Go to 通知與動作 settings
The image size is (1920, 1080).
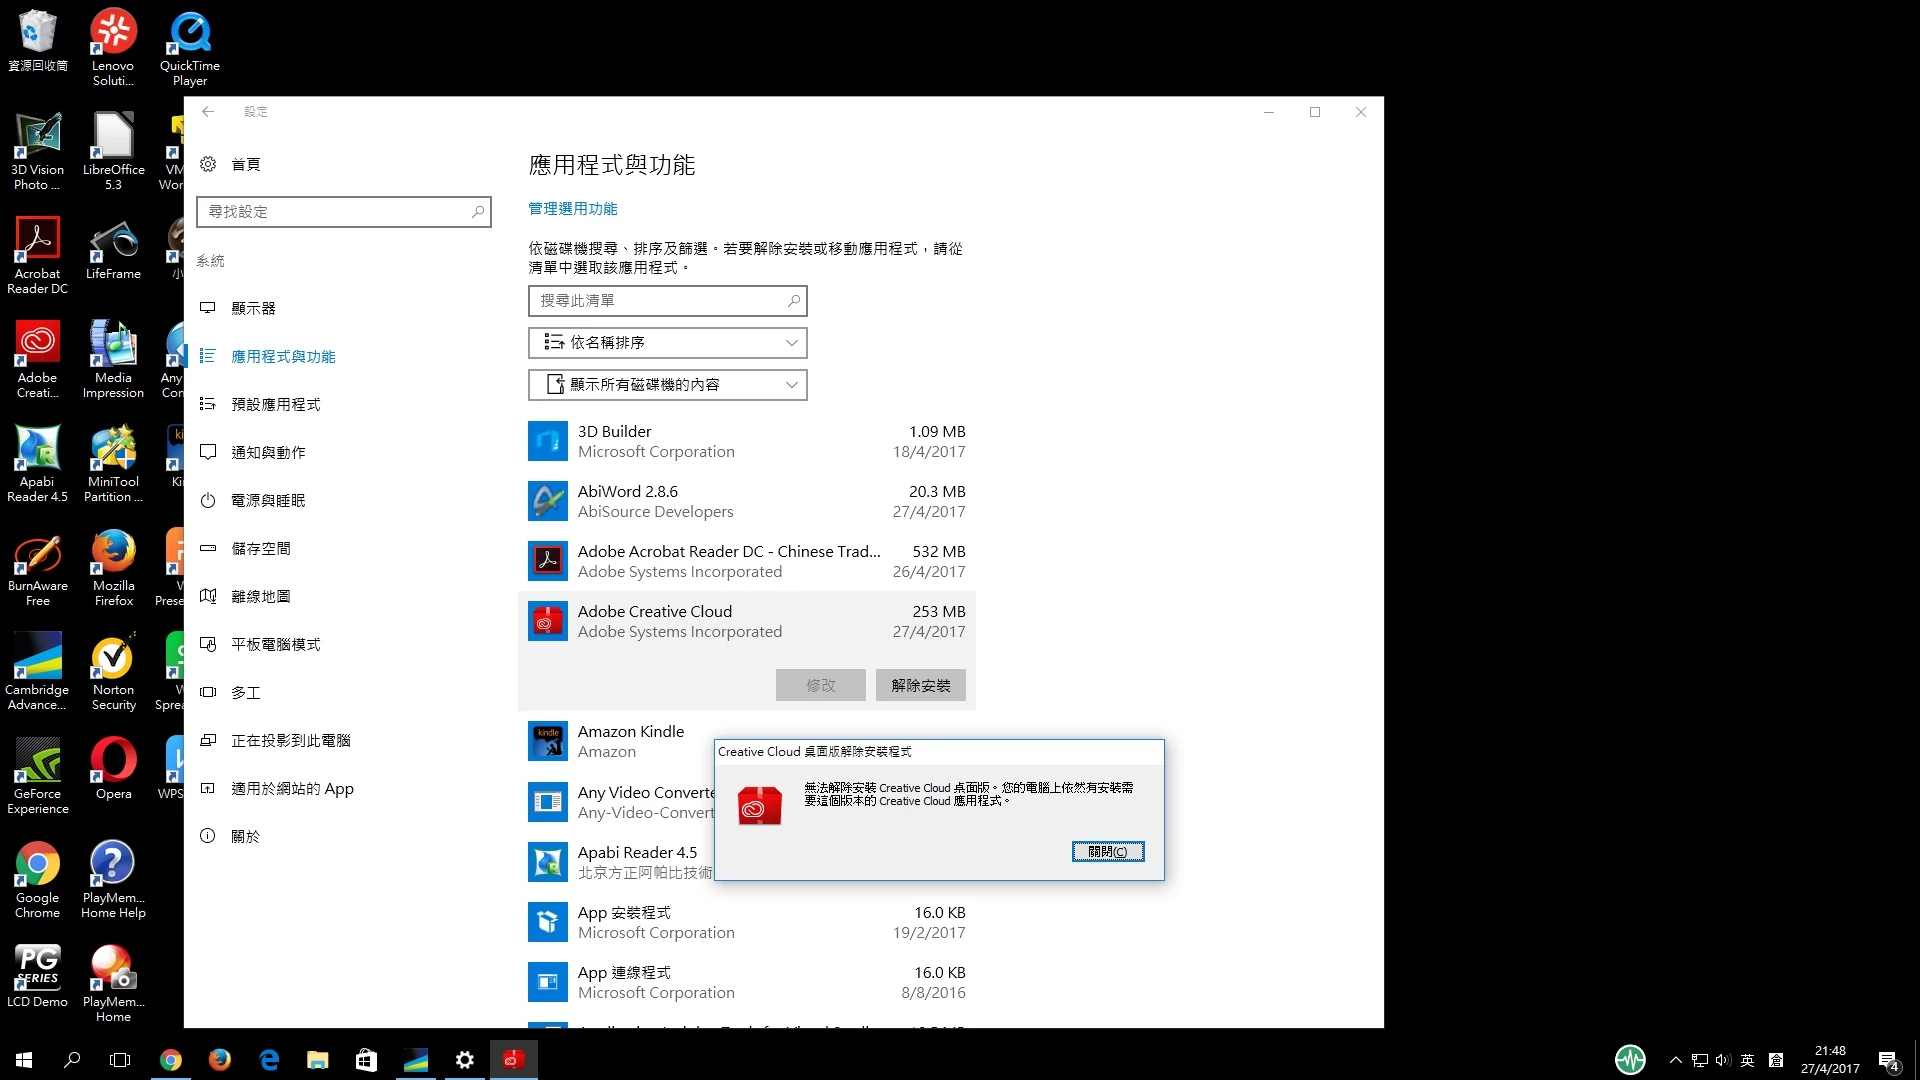point(268,452)
